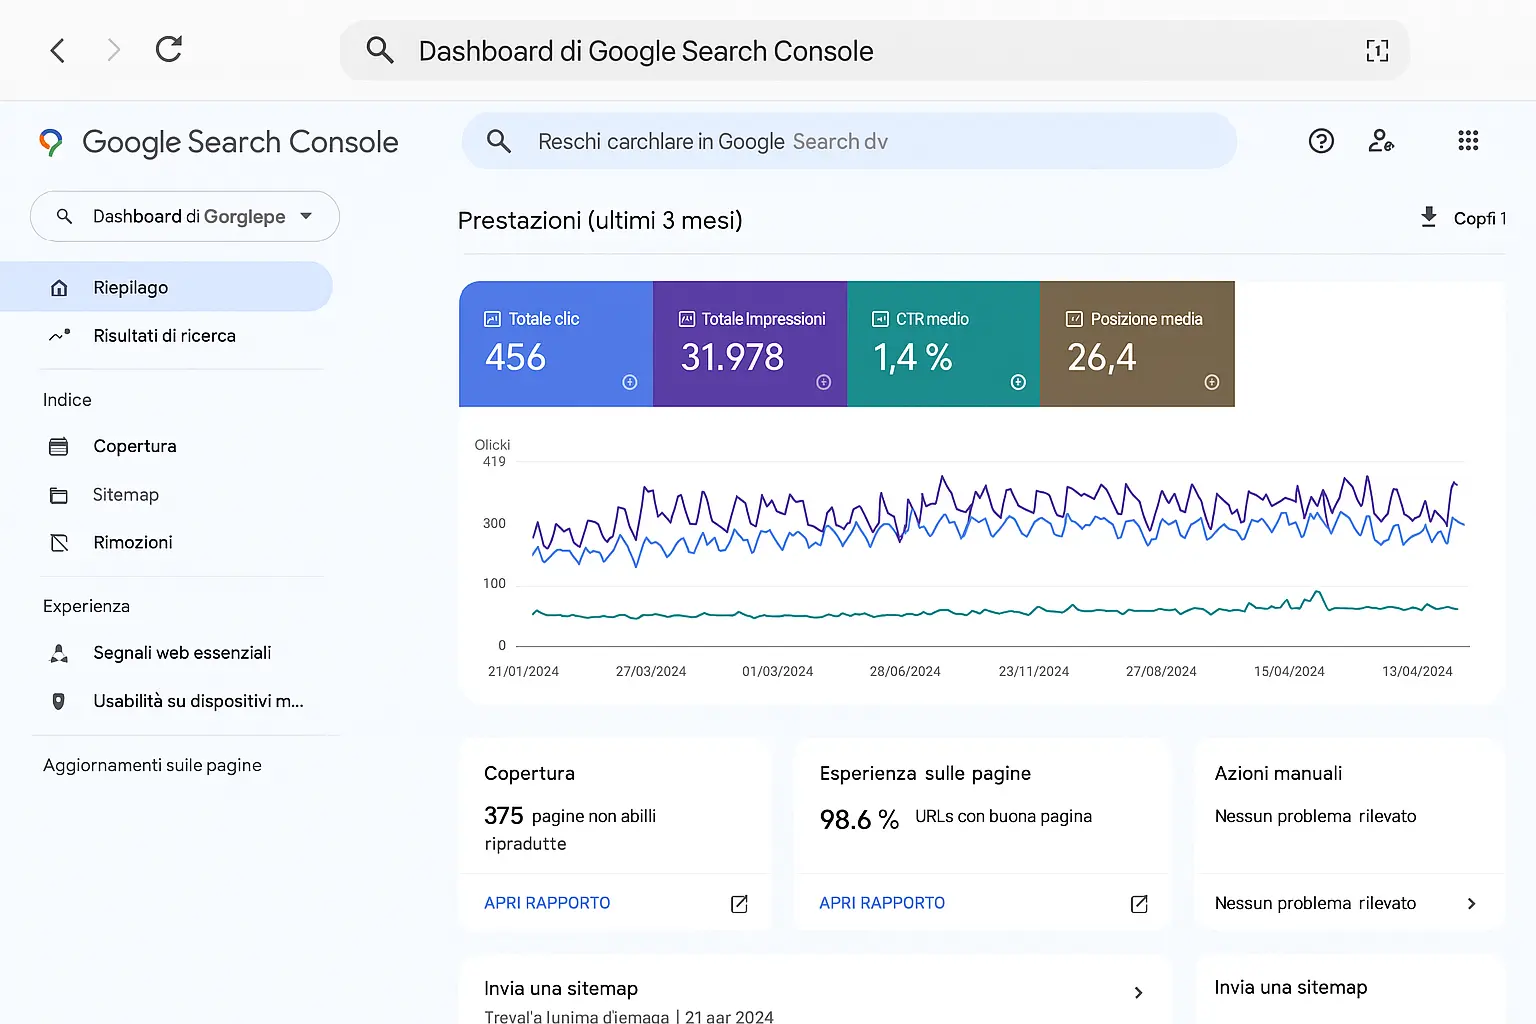Select Risultati di ricerca in sidebar
The height and width of the screenshot is (1024, 1536).
click(164, 336)
